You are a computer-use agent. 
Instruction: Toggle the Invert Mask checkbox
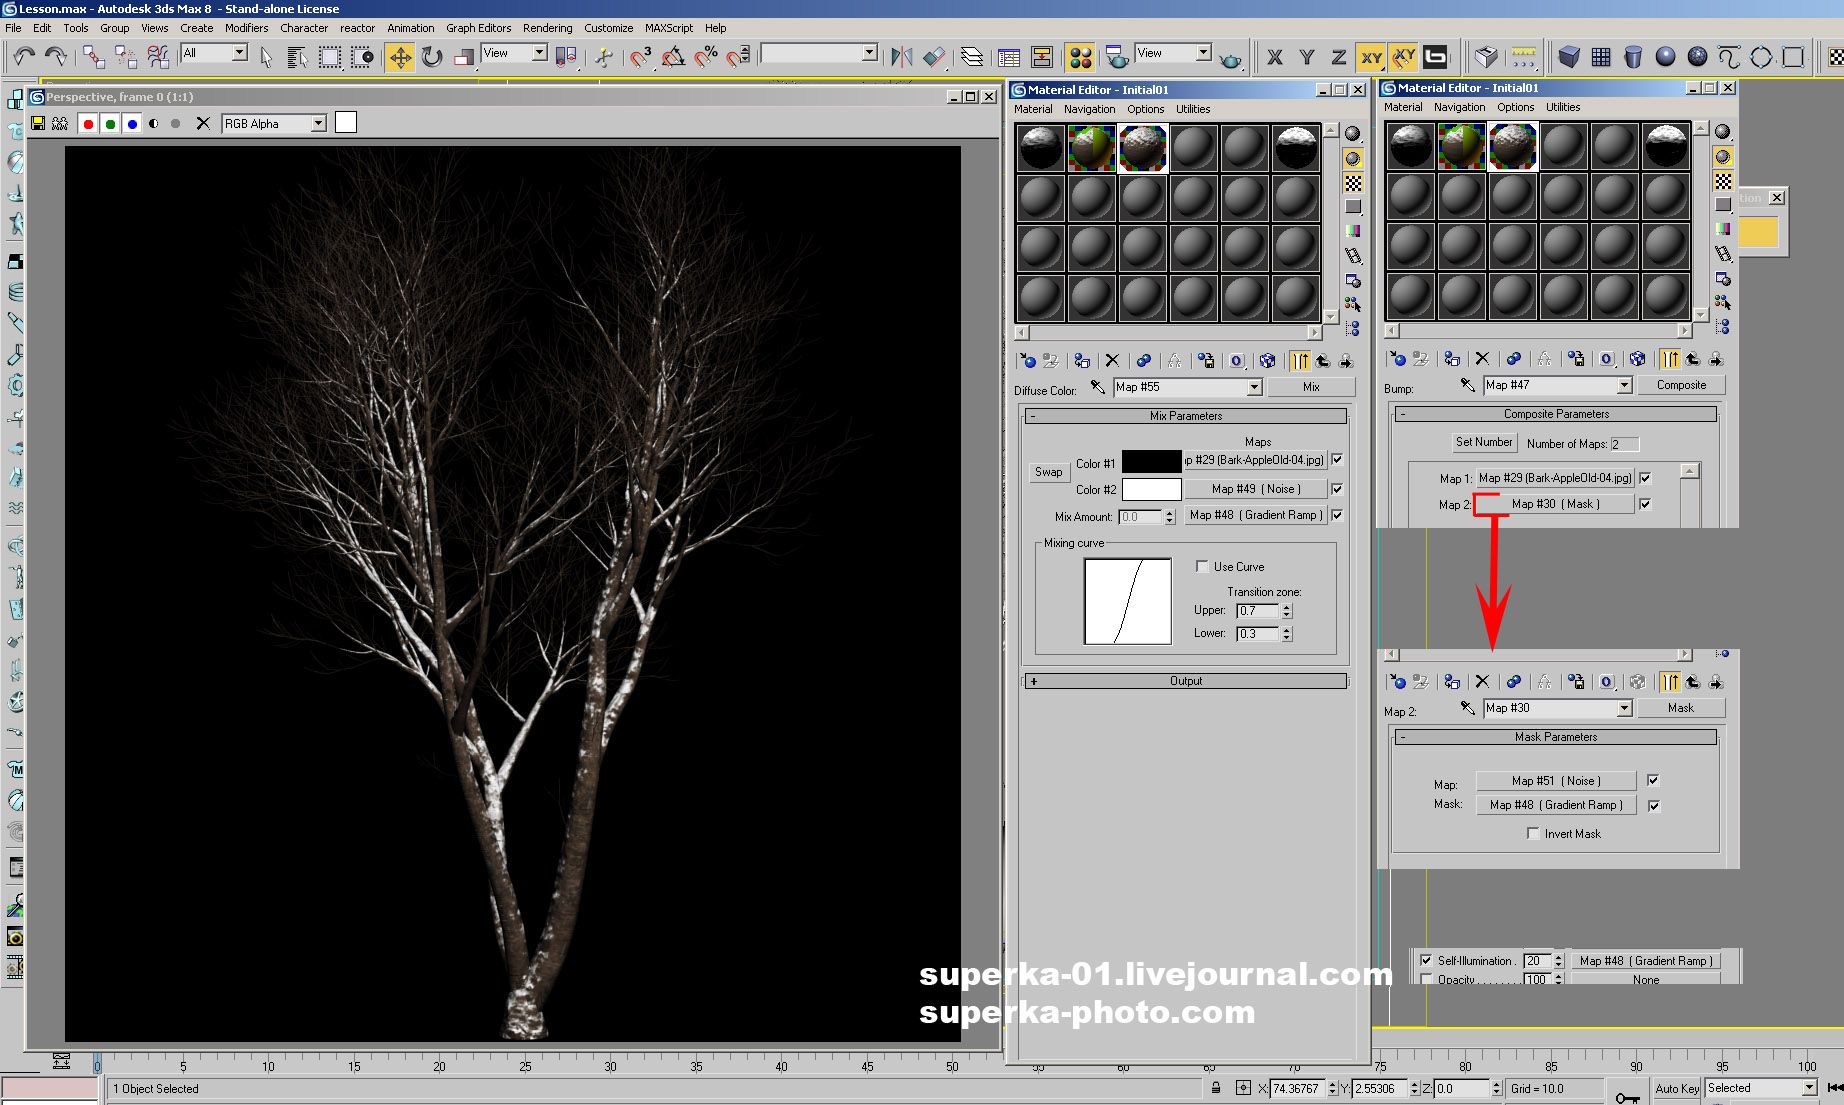(1533, 833)
